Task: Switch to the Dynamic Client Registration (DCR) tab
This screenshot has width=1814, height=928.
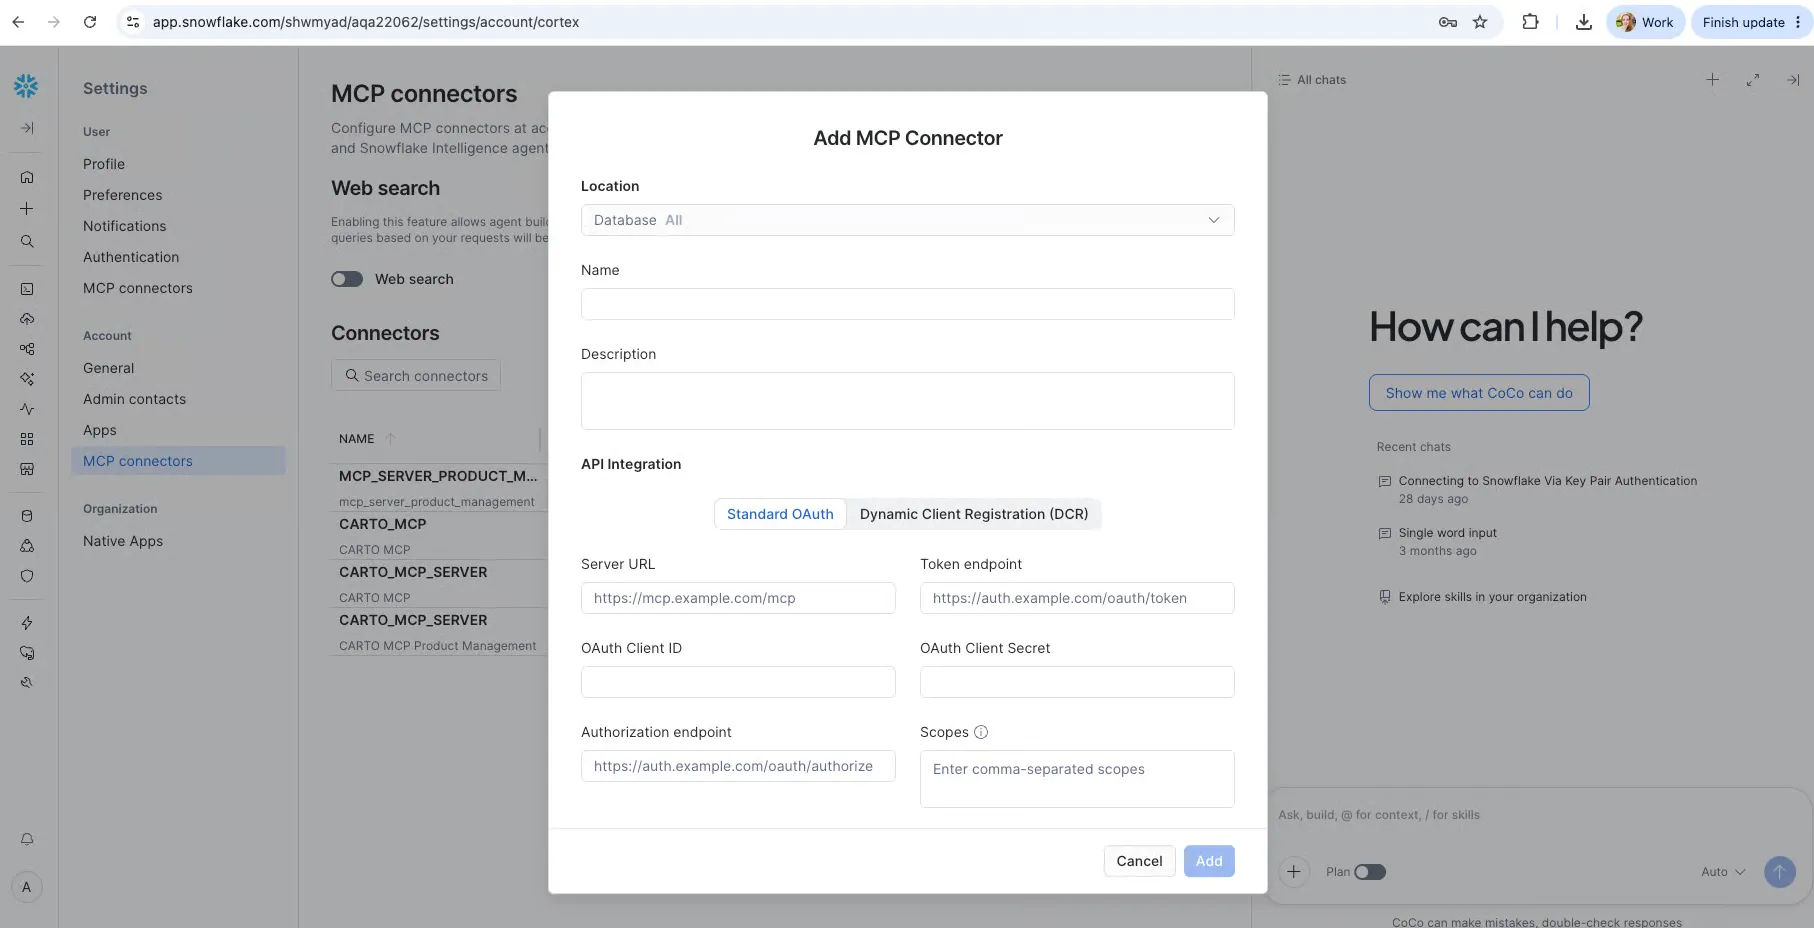Action: click(974, 514)
